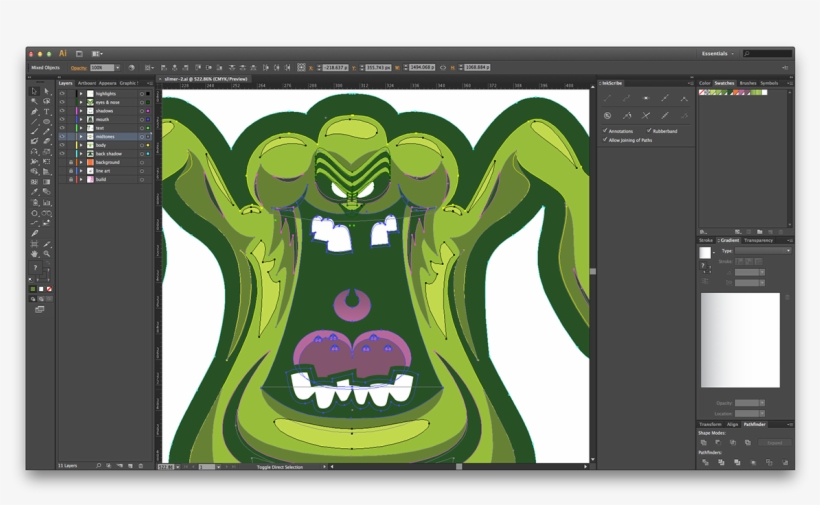Click the Divide pathfinder icon
This screenshot has height=505, width=820.
point(705,462)
